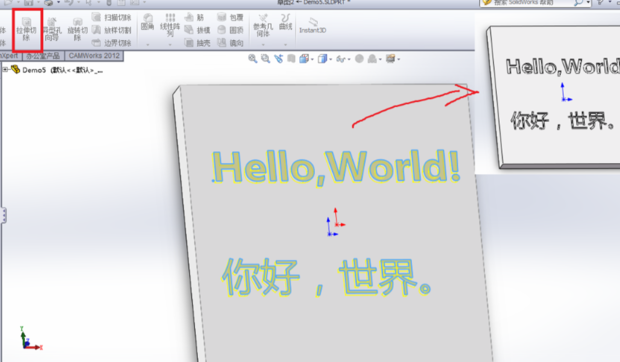This screenshot has height=362, width=620.
Task: Select the Hello,World! sketch text
Action: click(x=336, y=168)
